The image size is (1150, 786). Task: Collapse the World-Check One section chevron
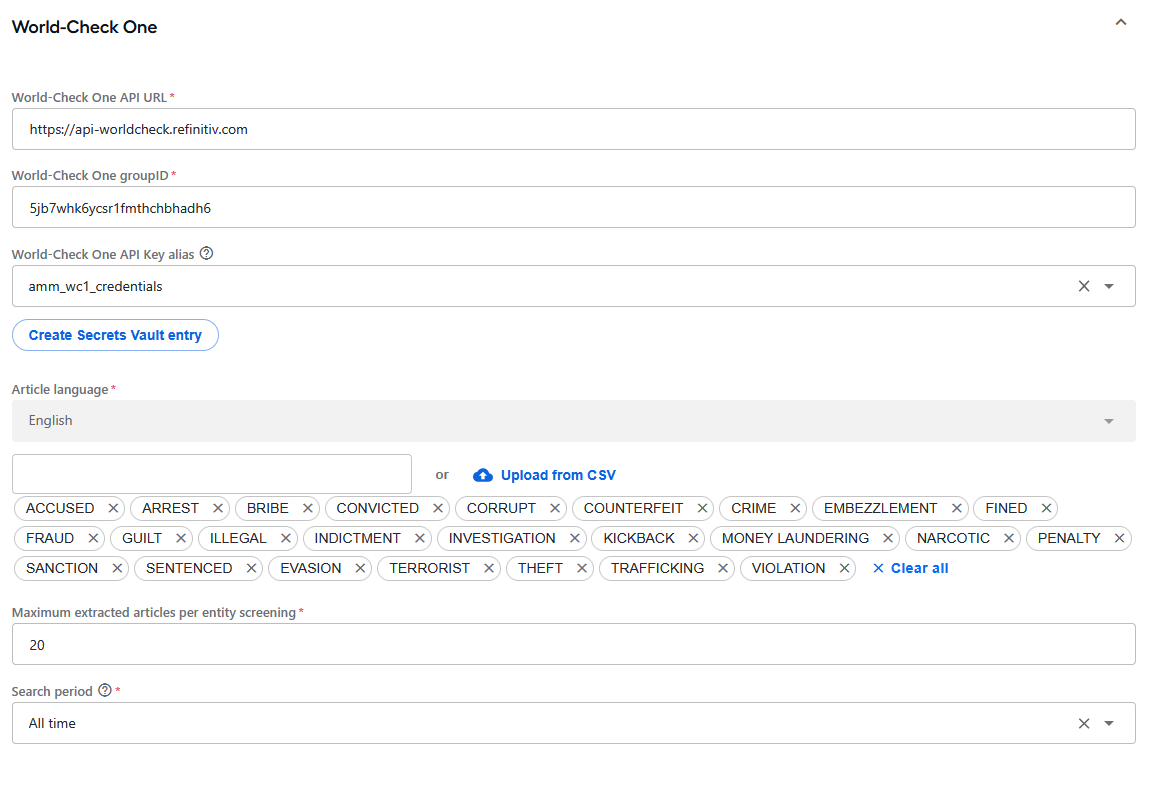[x=1121, y=23]
